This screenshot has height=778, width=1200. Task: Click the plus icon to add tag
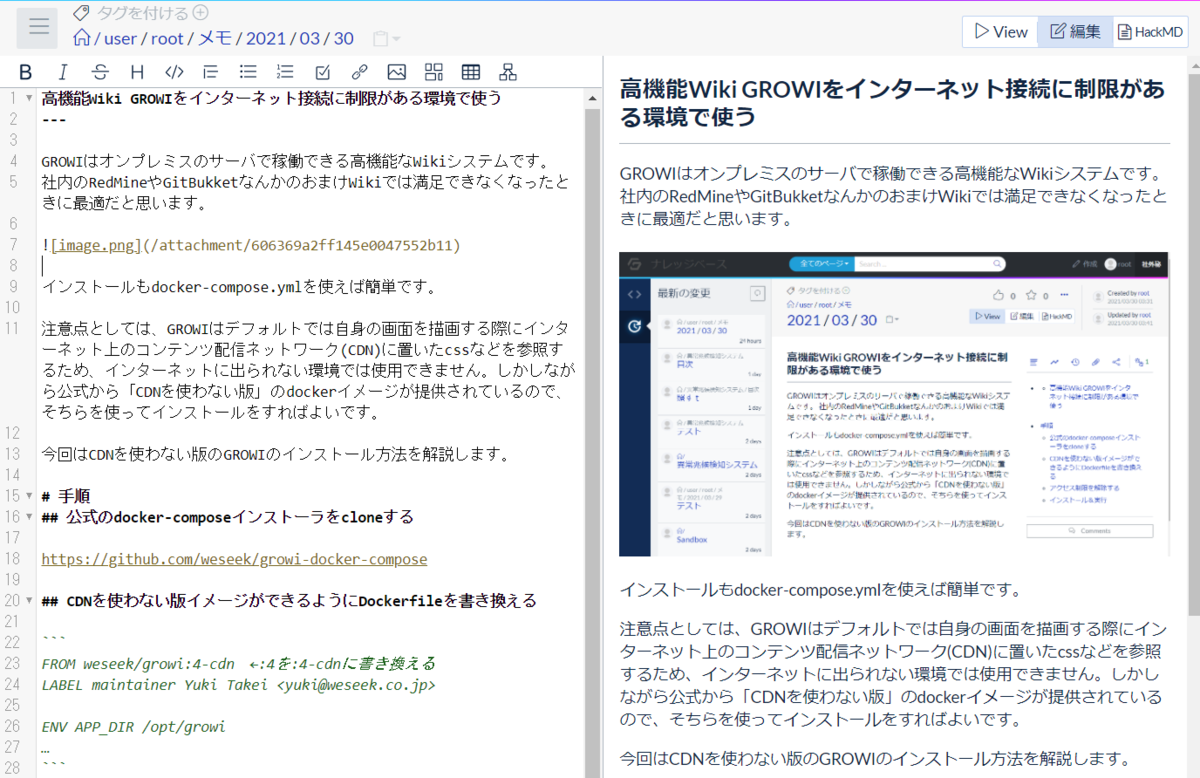point(200,13)
